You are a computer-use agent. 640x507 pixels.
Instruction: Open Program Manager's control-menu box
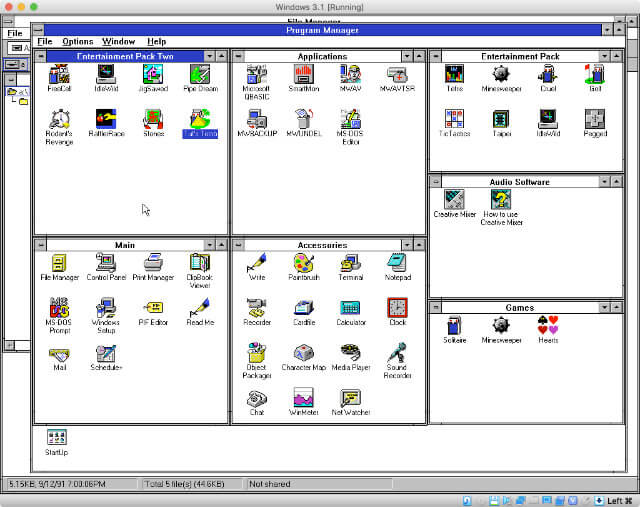coord(38,30)
